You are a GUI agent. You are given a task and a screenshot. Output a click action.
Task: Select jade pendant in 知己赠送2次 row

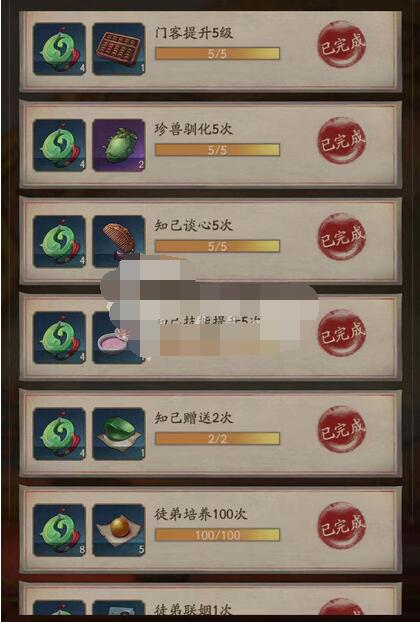(x=59, y=434)
